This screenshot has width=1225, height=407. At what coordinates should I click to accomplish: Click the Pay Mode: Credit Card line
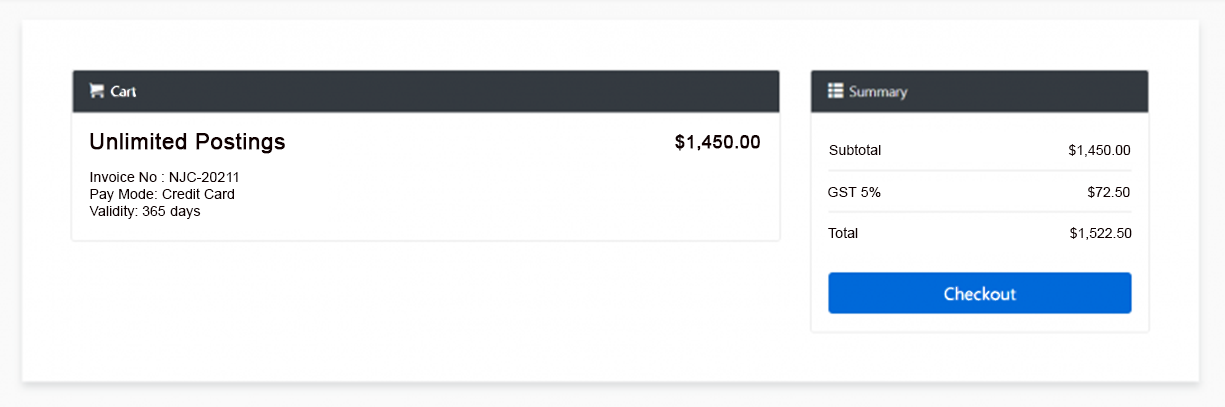162,194
